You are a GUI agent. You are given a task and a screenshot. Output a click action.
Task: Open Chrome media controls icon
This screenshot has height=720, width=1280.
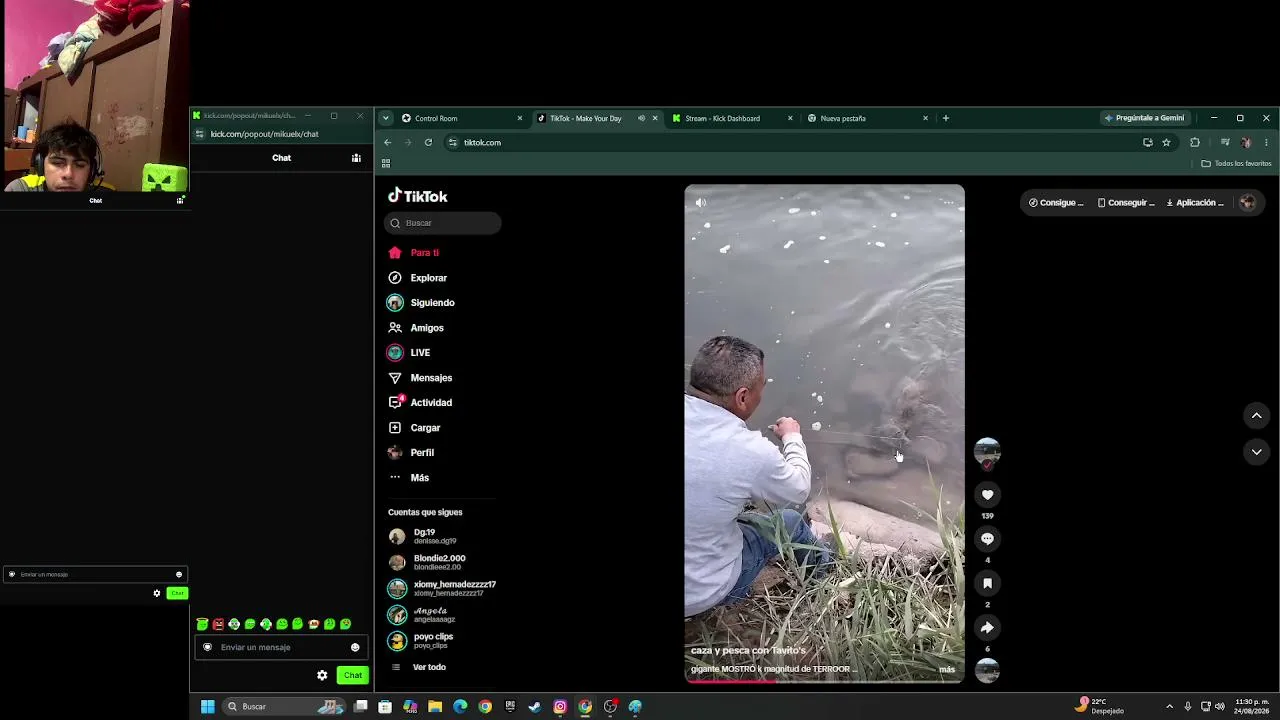1225,142
